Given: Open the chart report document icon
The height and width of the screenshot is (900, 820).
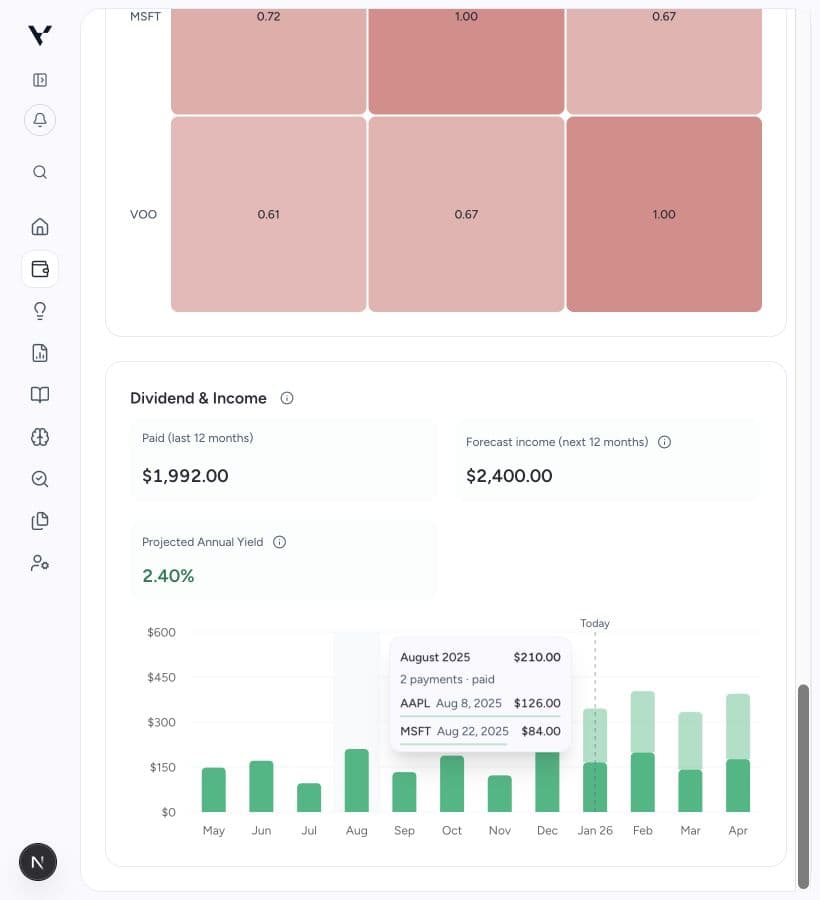Looking at the screenshot, I should click(x=40, y=353).
